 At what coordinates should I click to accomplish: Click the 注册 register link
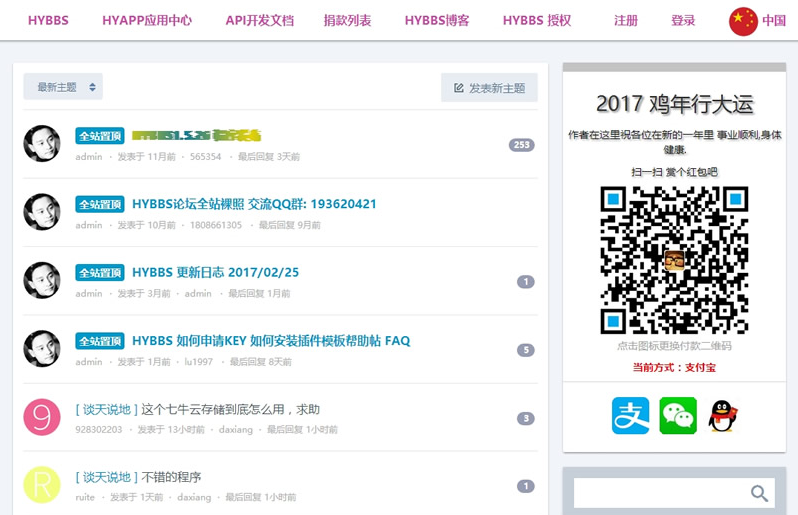tap(625, 20)
